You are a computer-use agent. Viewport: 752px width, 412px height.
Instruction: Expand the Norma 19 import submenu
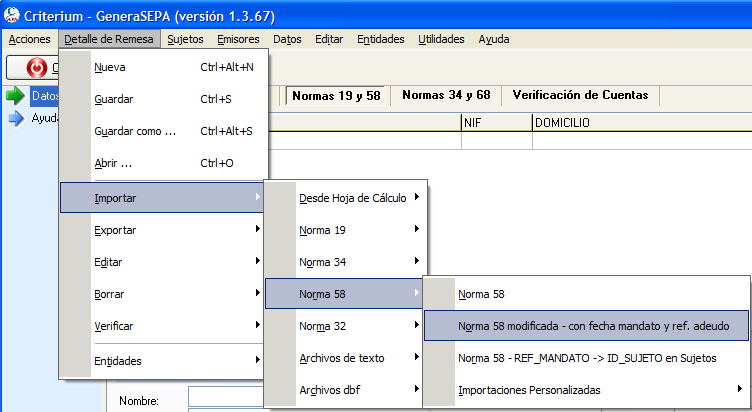coord(345,230)
